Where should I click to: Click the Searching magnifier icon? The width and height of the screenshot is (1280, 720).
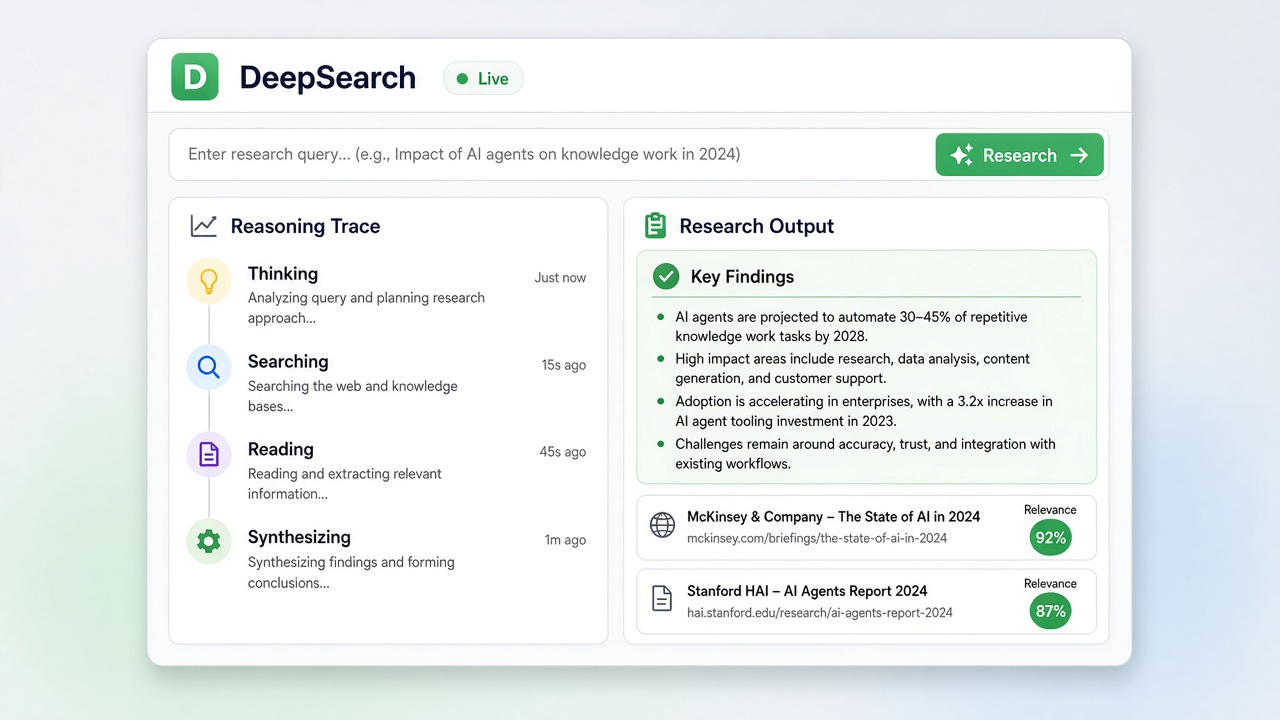tap(209, 367)
